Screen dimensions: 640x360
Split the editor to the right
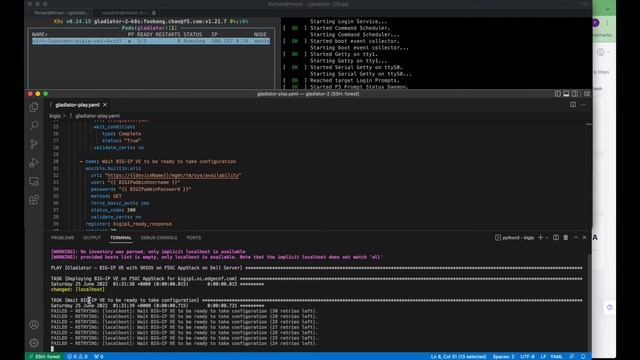[573, 105]
